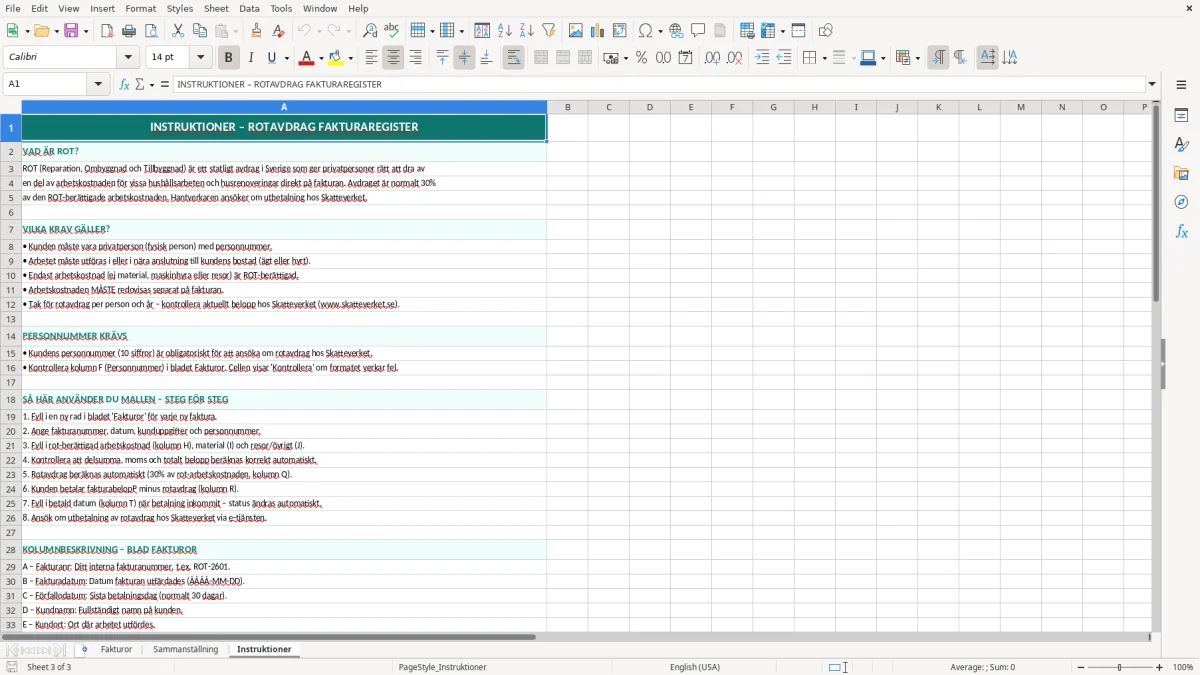1200x675 pixels.
Task: Click the zoom in plus button
Action: coord(1160,667)
